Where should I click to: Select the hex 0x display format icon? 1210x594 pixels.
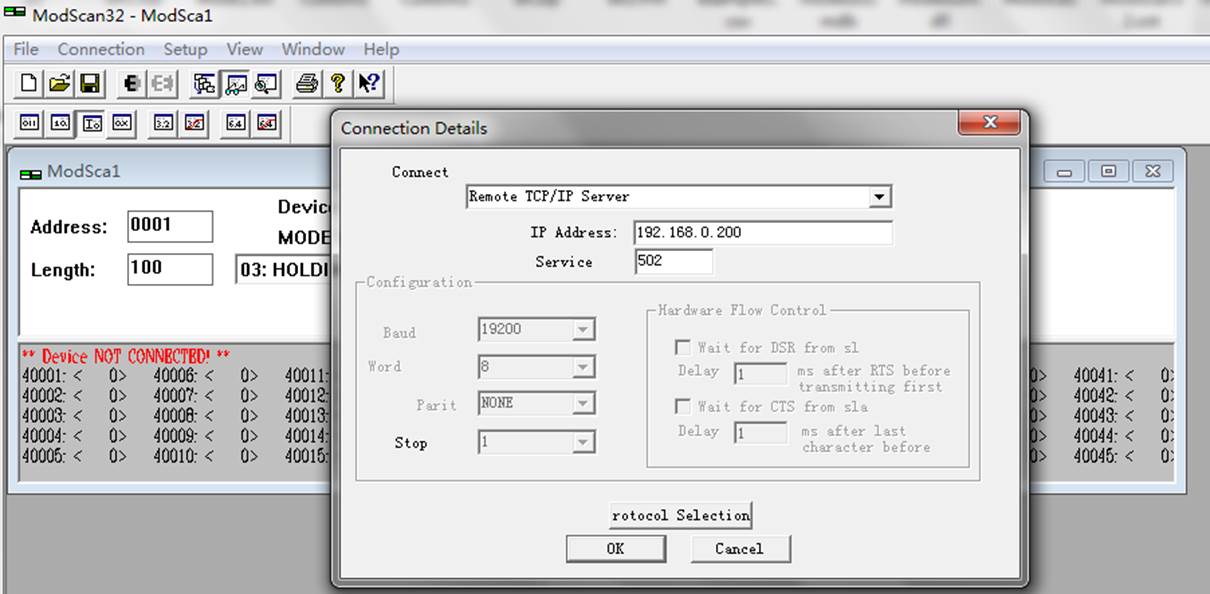(122, 123)
